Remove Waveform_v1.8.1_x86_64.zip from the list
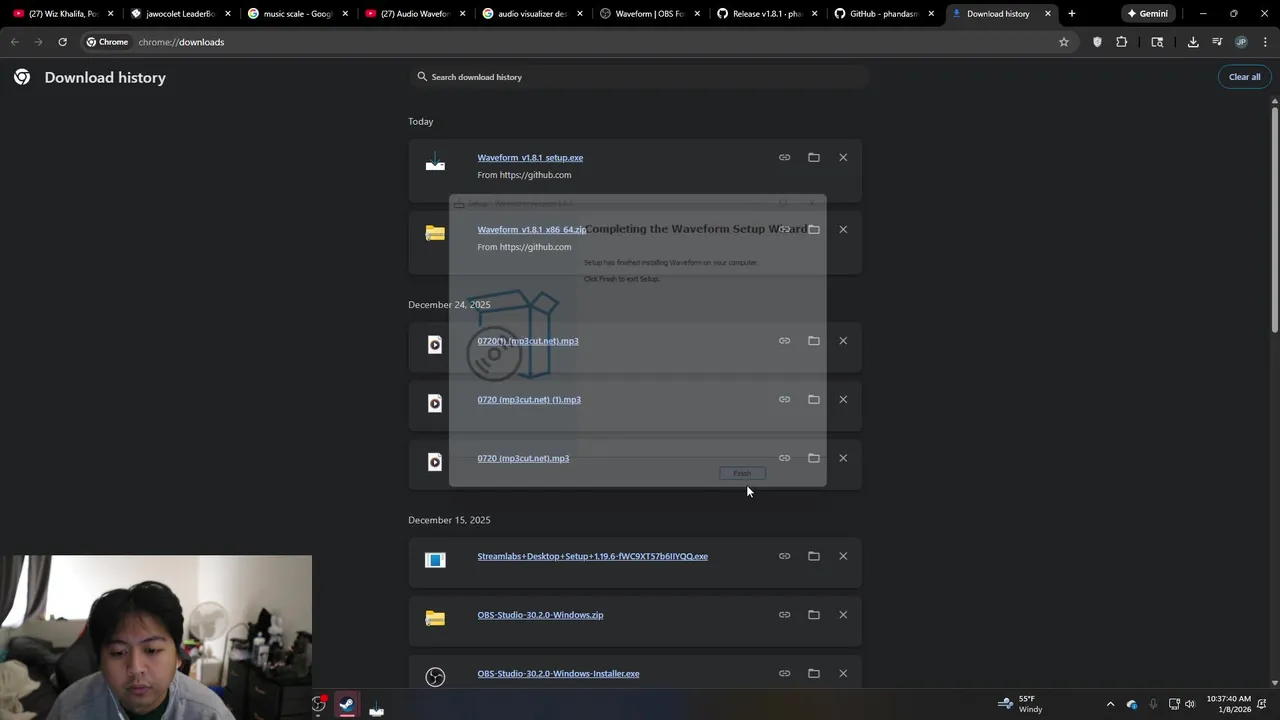This screenshot has width=1280, height=720. click(x=843, y=229)
